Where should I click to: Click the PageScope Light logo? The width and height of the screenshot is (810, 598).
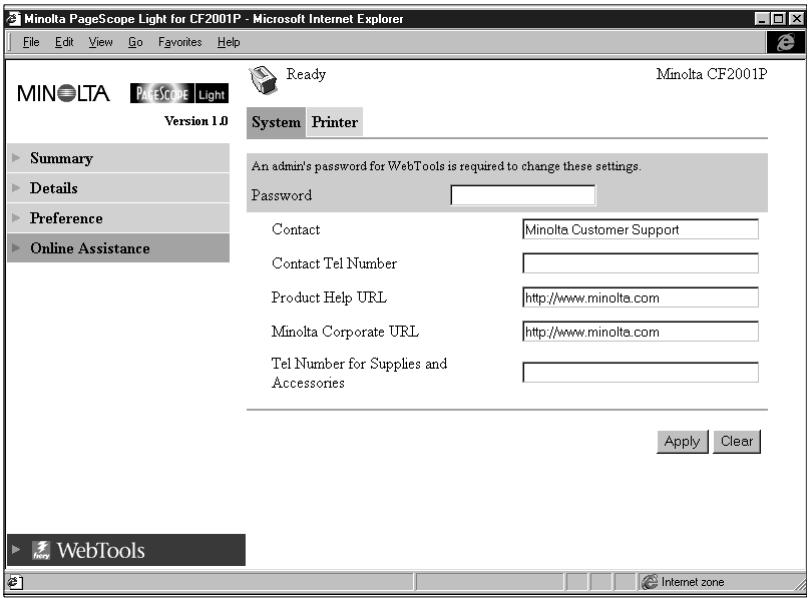click(179, 93)
